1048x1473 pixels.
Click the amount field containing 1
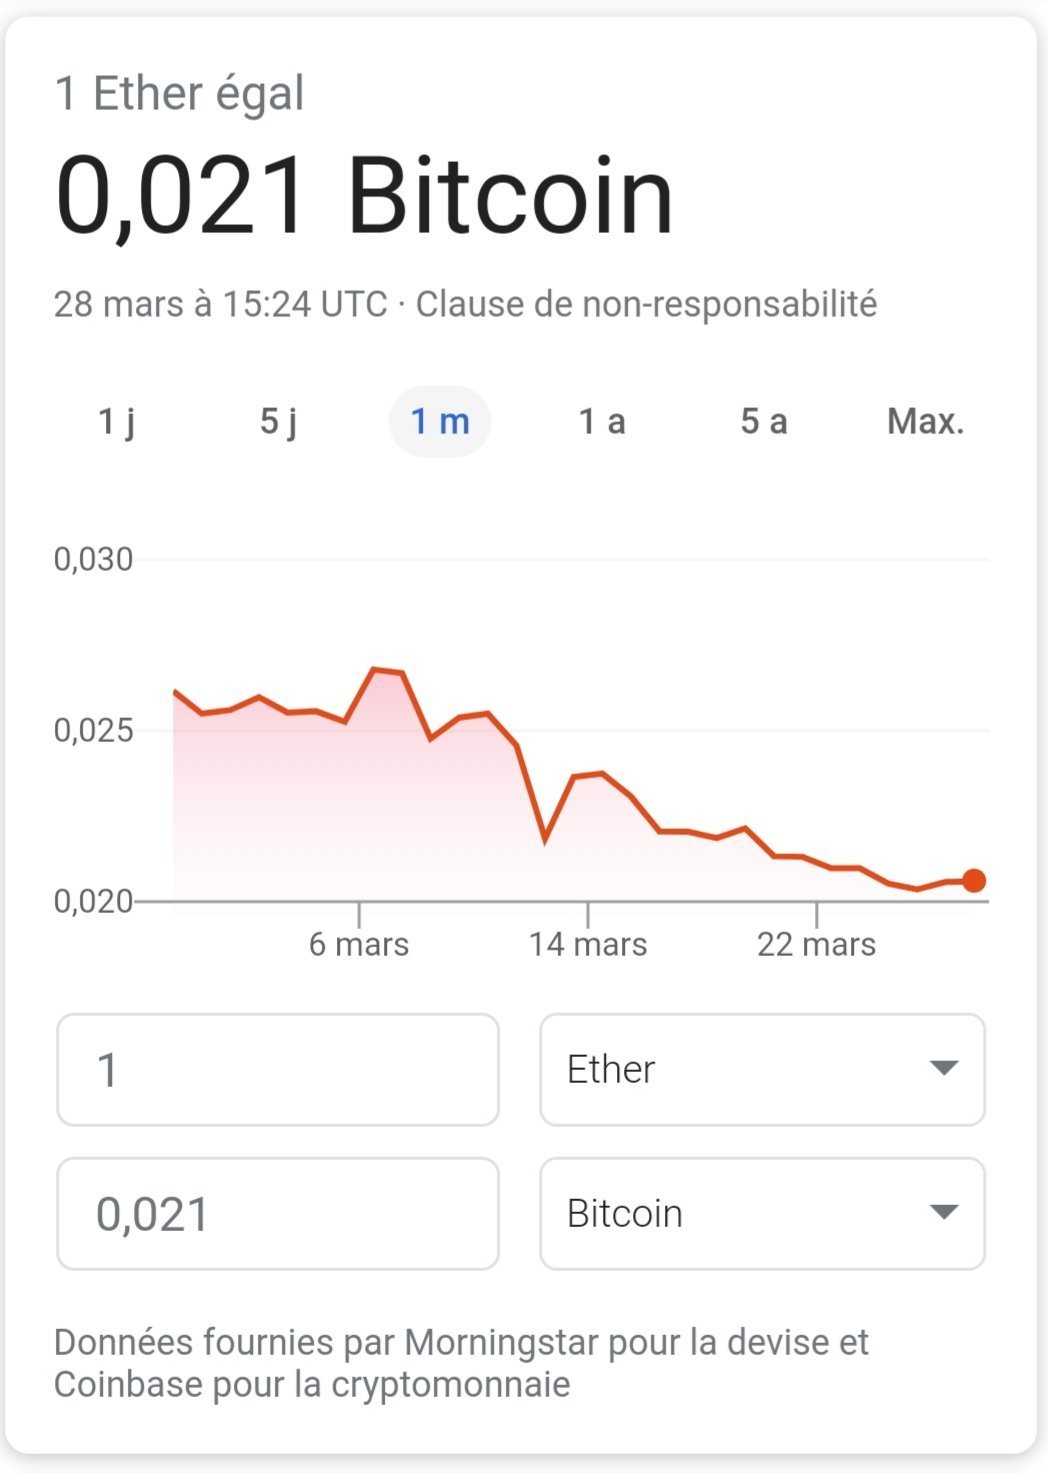coord(278,1069)
